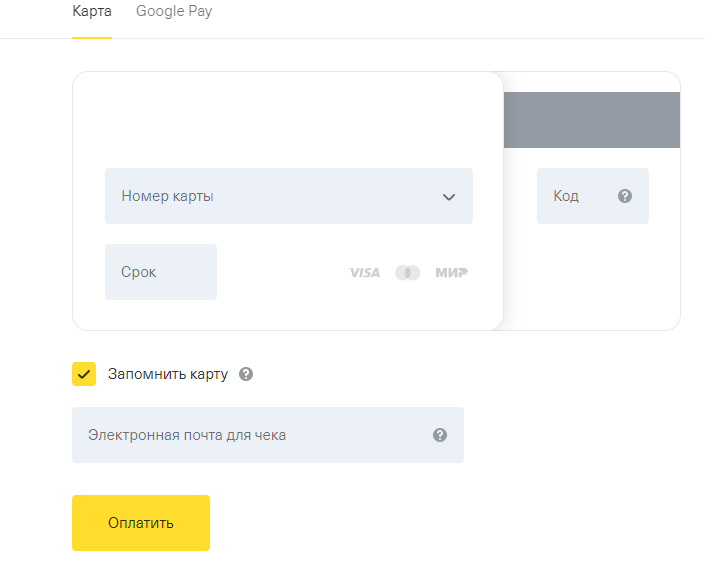Switch to the Карта tab
Image resolution: width=705 pixels, height=574 pixels.
pos(91,12)
